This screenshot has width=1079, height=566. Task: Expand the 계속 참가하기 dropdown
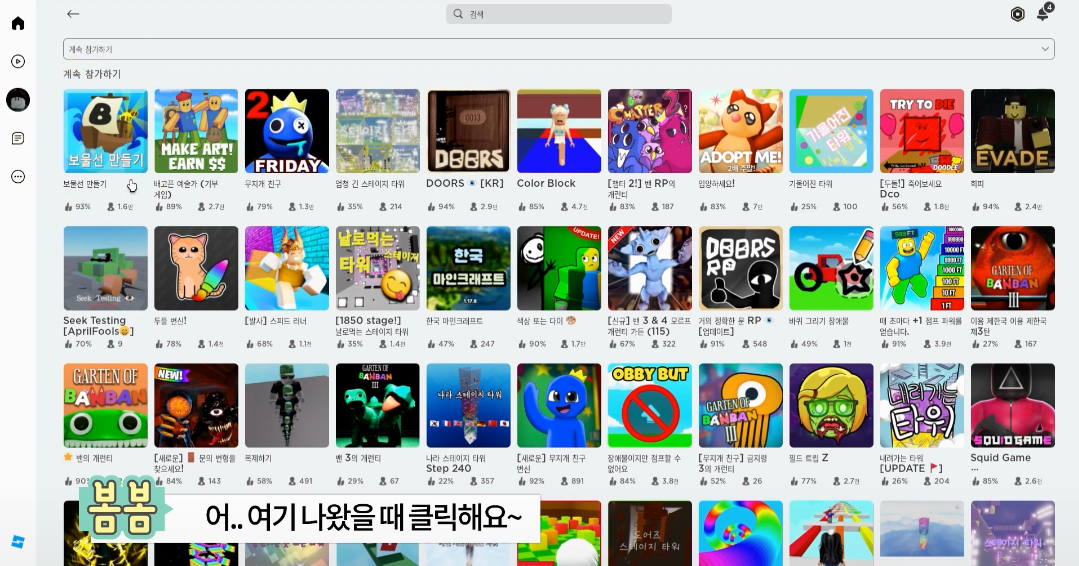559,49
